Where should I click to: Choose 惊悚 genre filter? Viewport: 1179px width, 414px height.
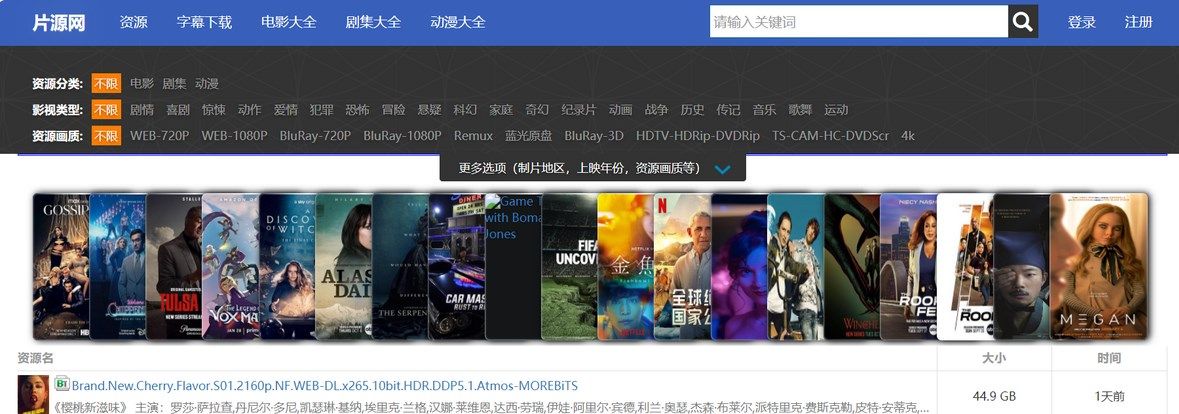point(214,110)
